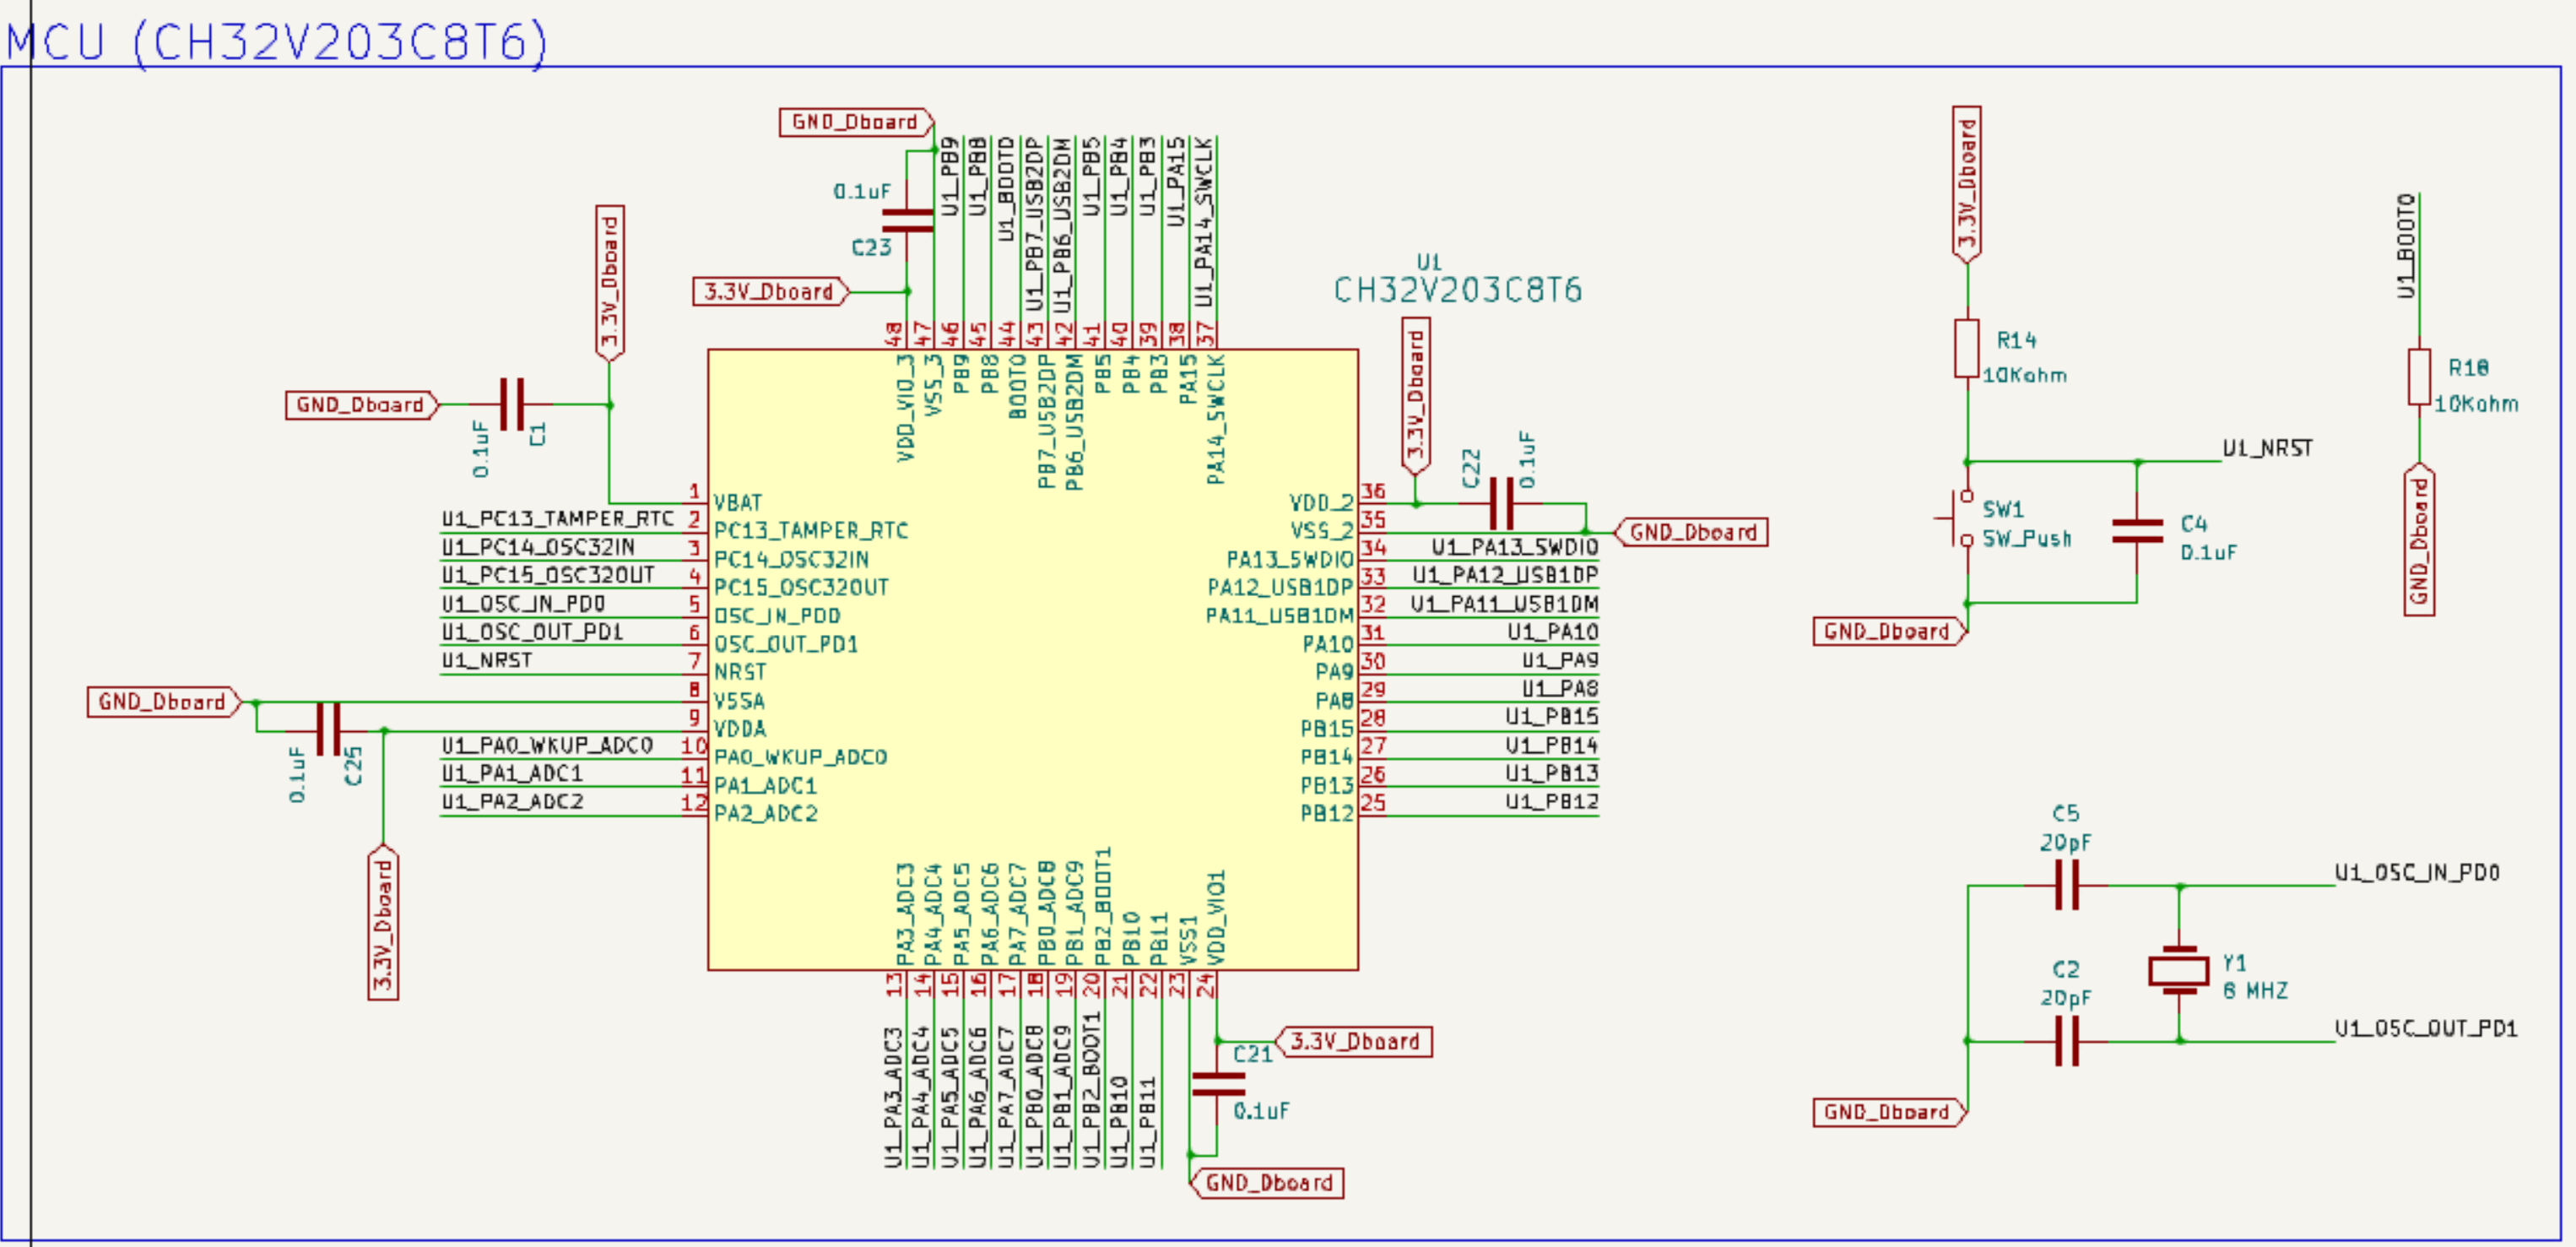Click pin number 36 at VDD_2
Image resolution: width=2576 pixels, height=1247 pixels.
(x=1373, y=491)
